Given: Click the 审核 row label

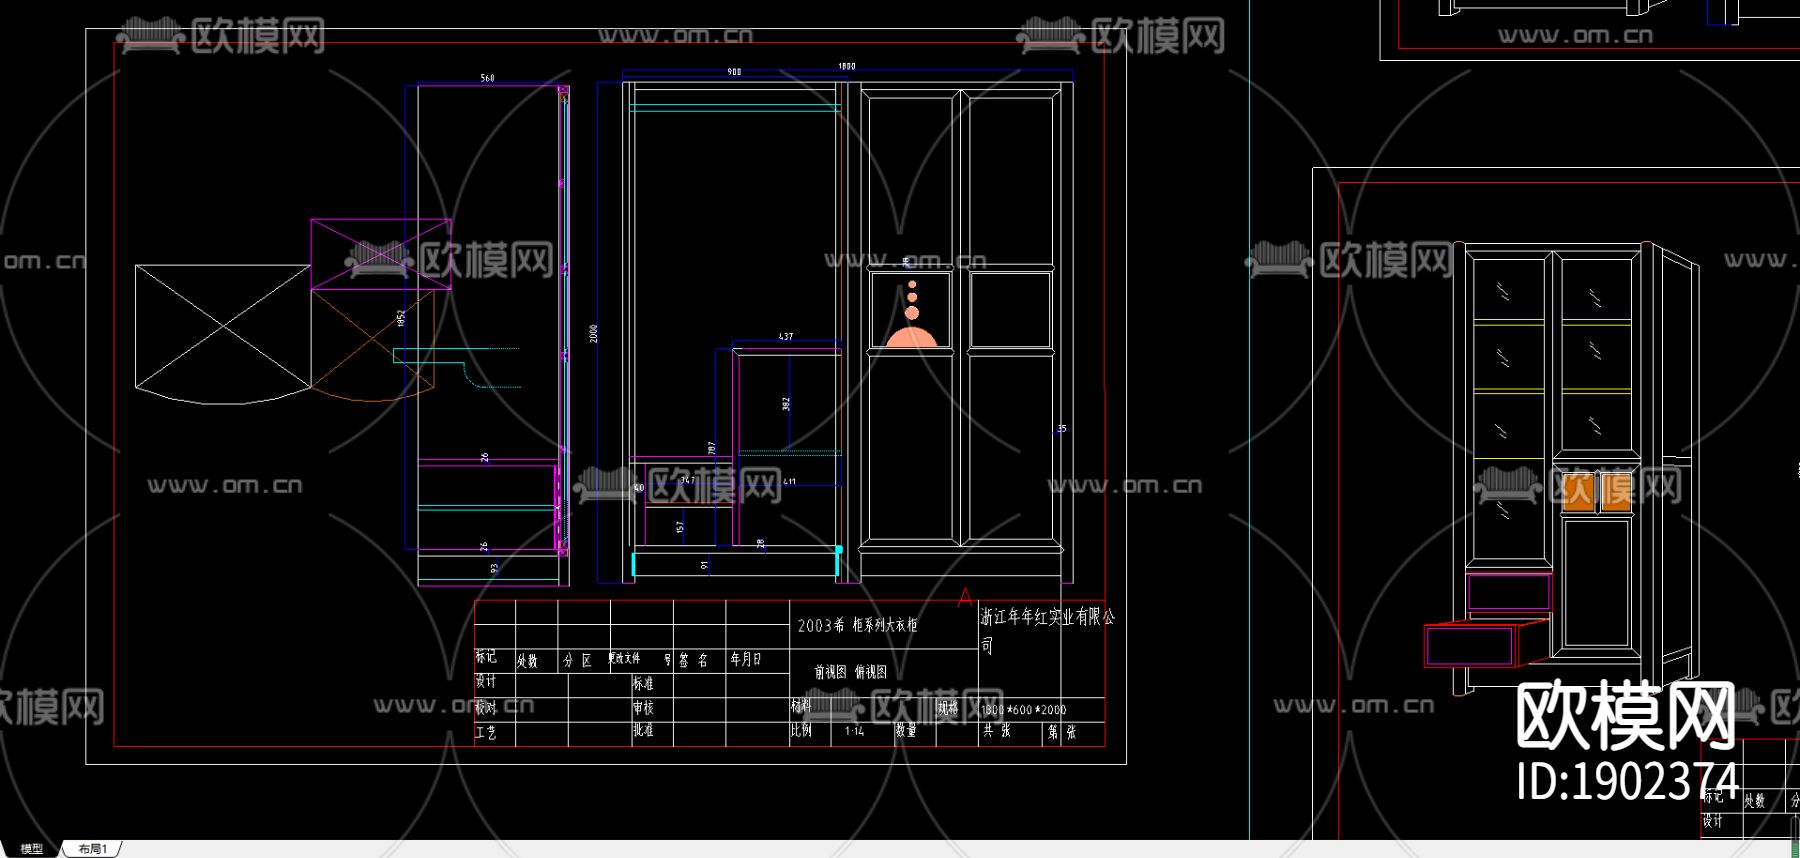Looking at the screenshot, I should point(643,708).
